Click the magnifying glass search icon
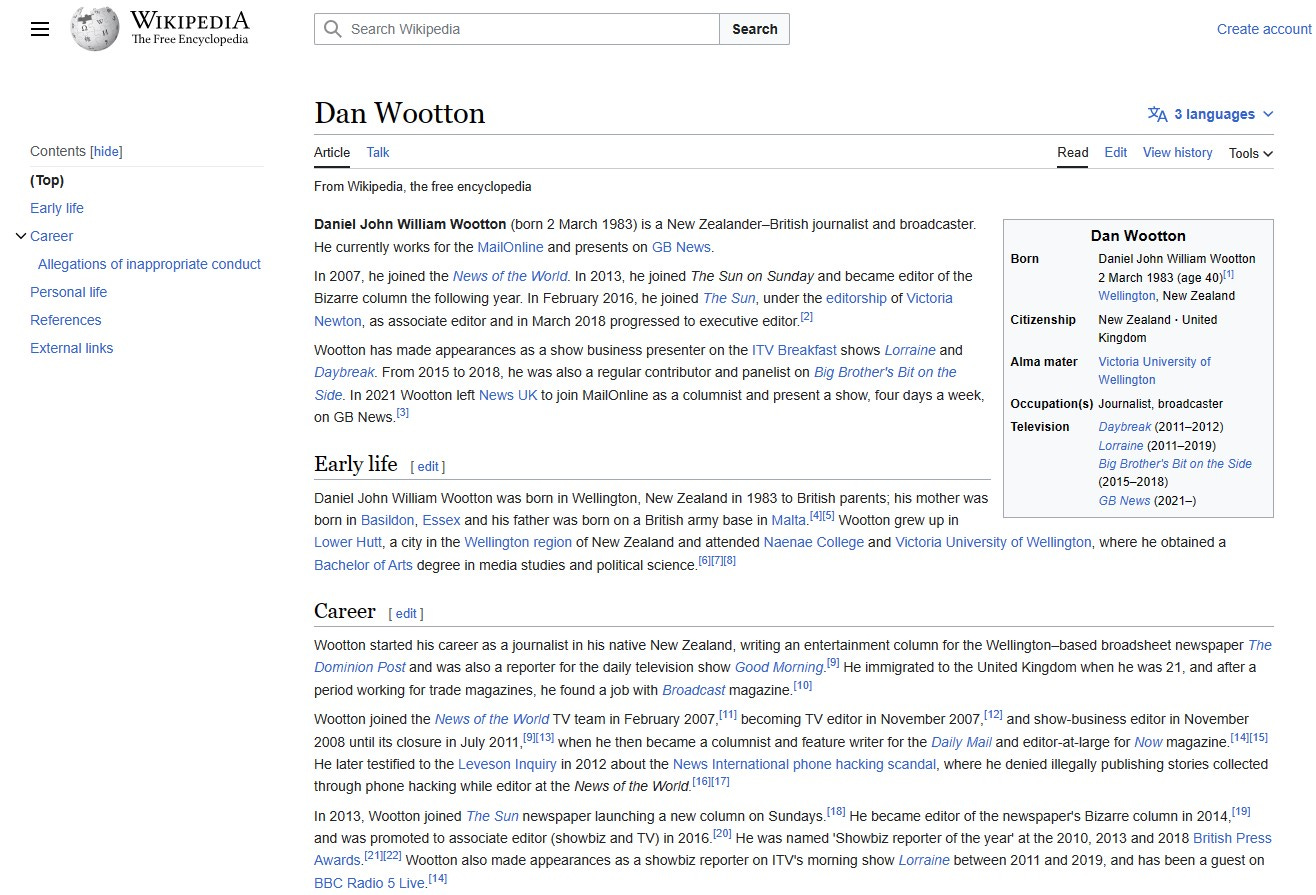Image resolution: width=1316 pixels, height=895 pixels. [x=333, y=29]
